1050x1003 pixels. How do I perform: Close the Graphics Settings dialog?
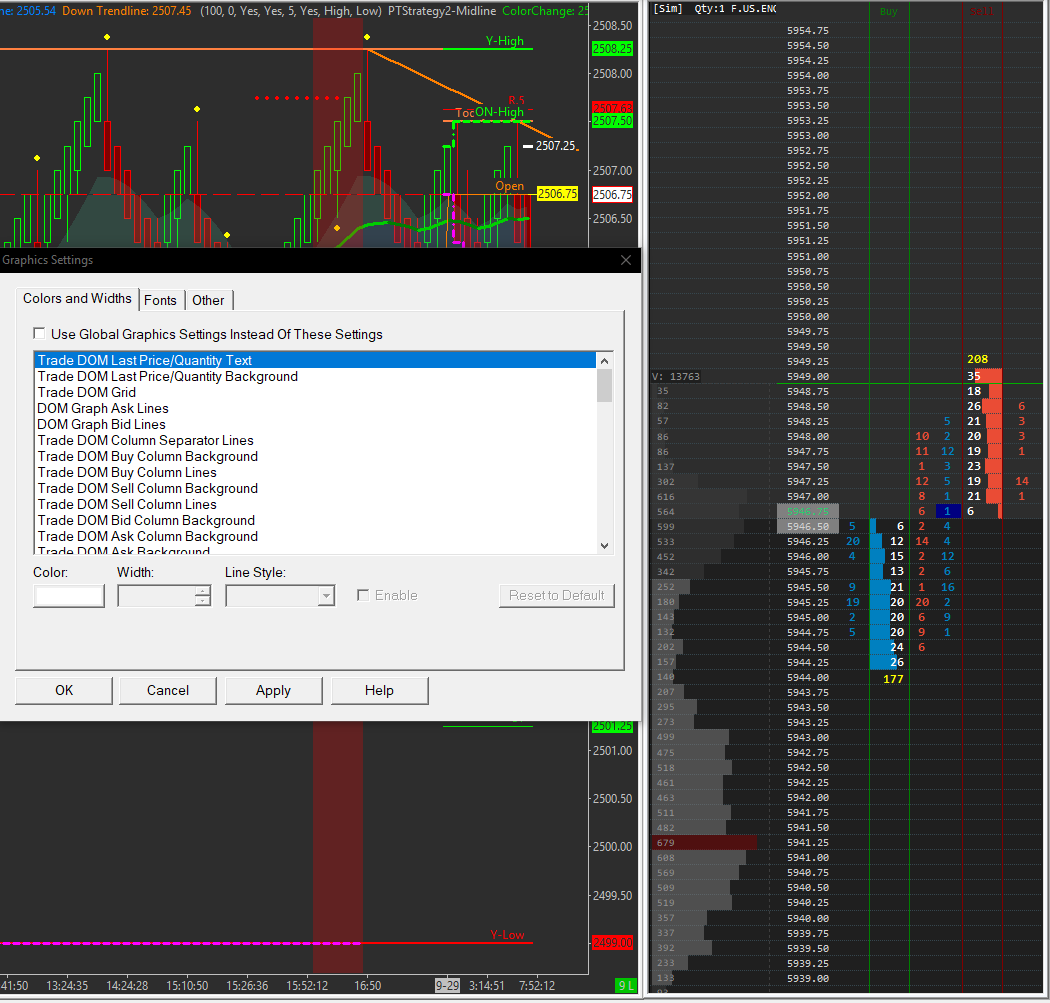point(626,260)
